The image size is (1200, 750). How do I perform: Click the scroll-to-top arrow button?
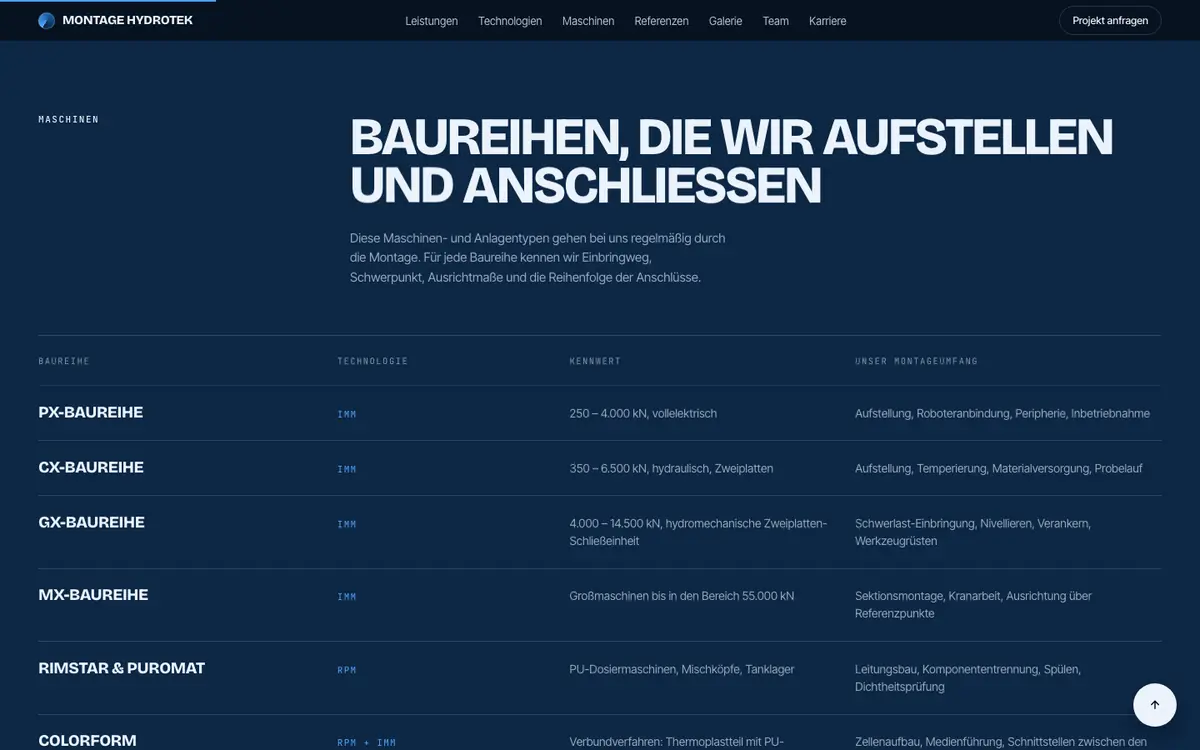coord(1155,704)
